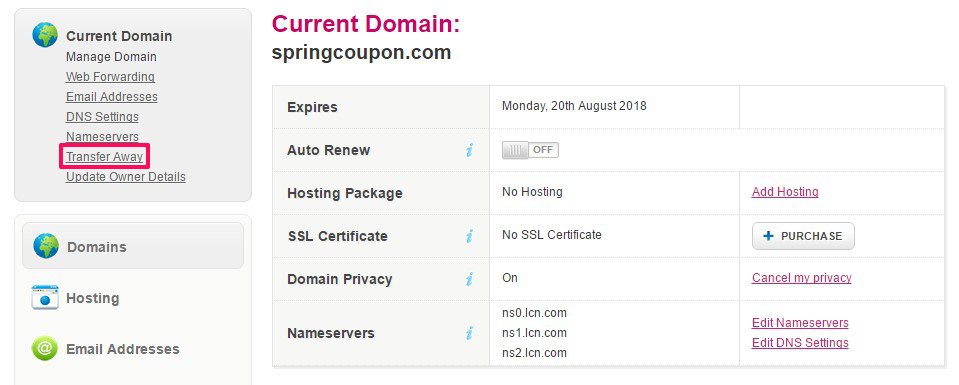Click the Domain Privacy On value

510,278
